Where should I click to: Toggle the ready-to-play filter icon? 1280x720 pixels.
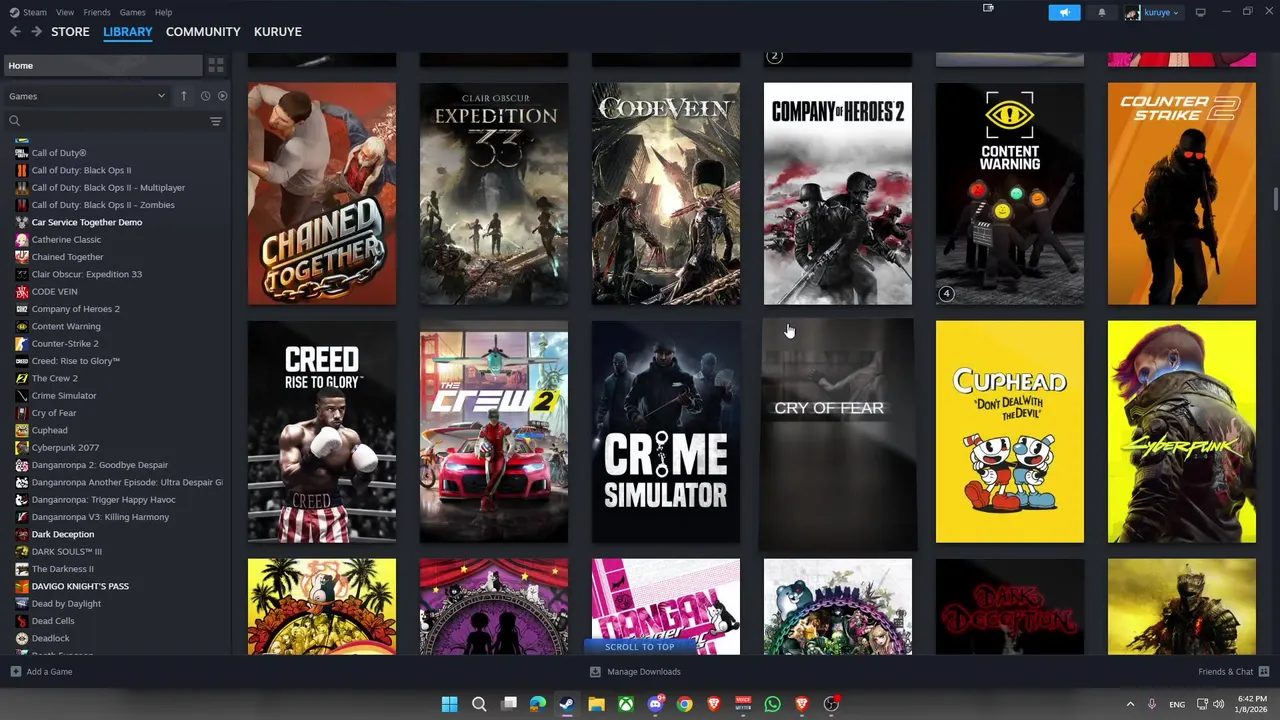[x=222, y=96]
